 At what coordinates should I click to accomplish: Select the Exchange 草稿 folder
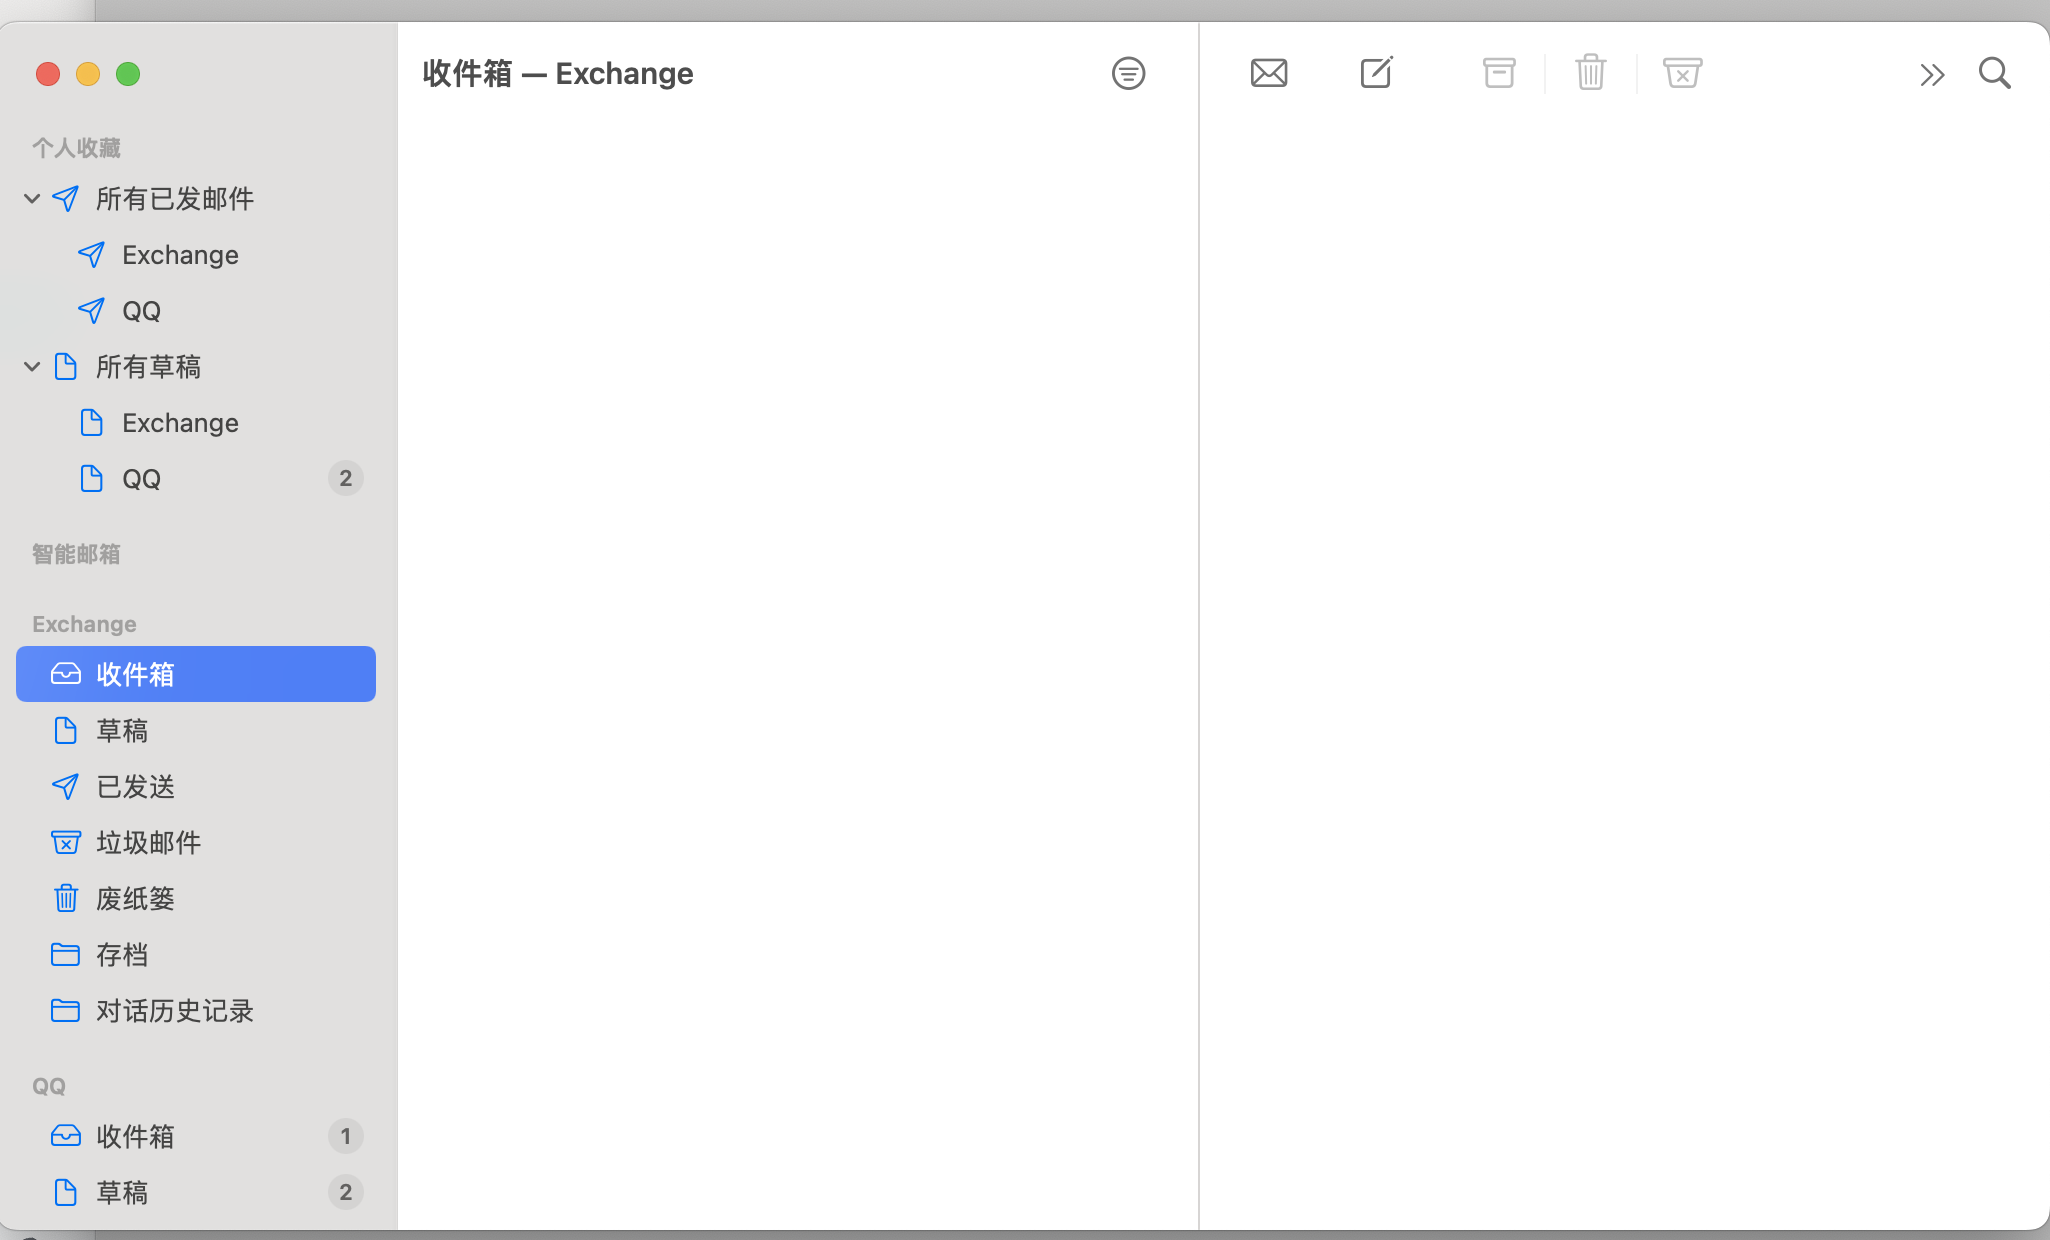coord(122,731)
